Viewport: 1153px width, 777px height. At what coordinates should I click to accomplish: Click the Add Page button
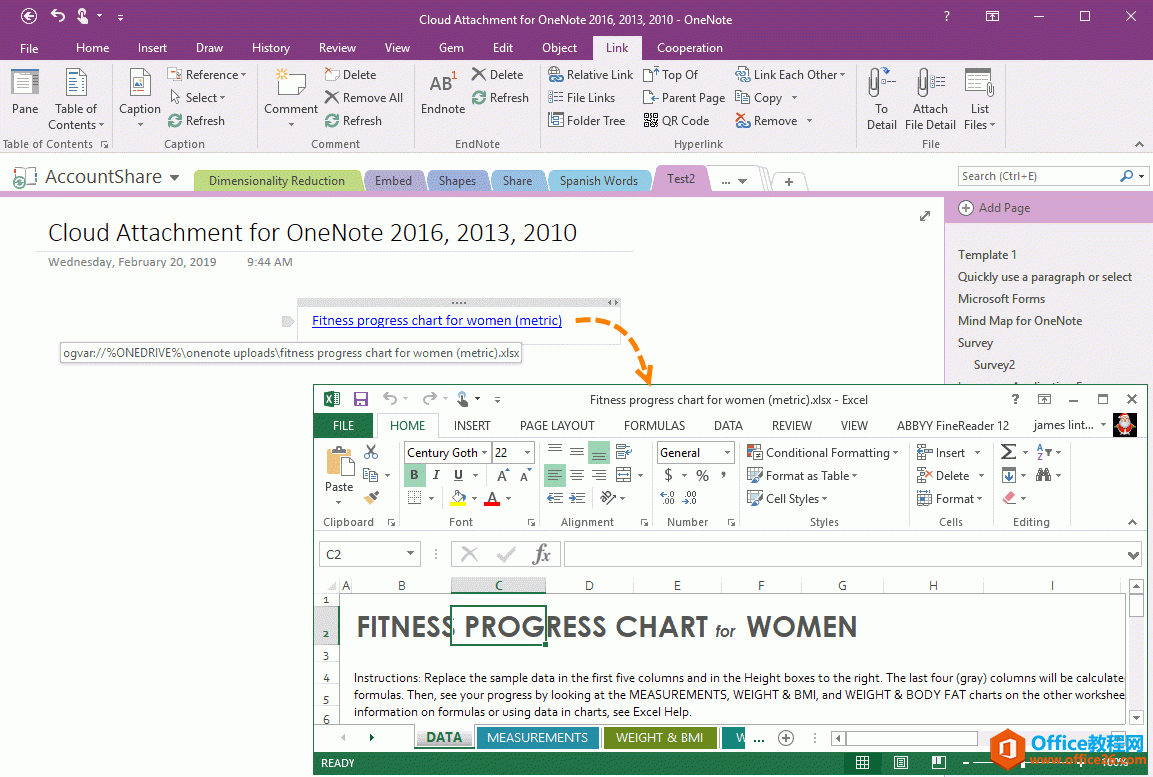coord(994,208)
